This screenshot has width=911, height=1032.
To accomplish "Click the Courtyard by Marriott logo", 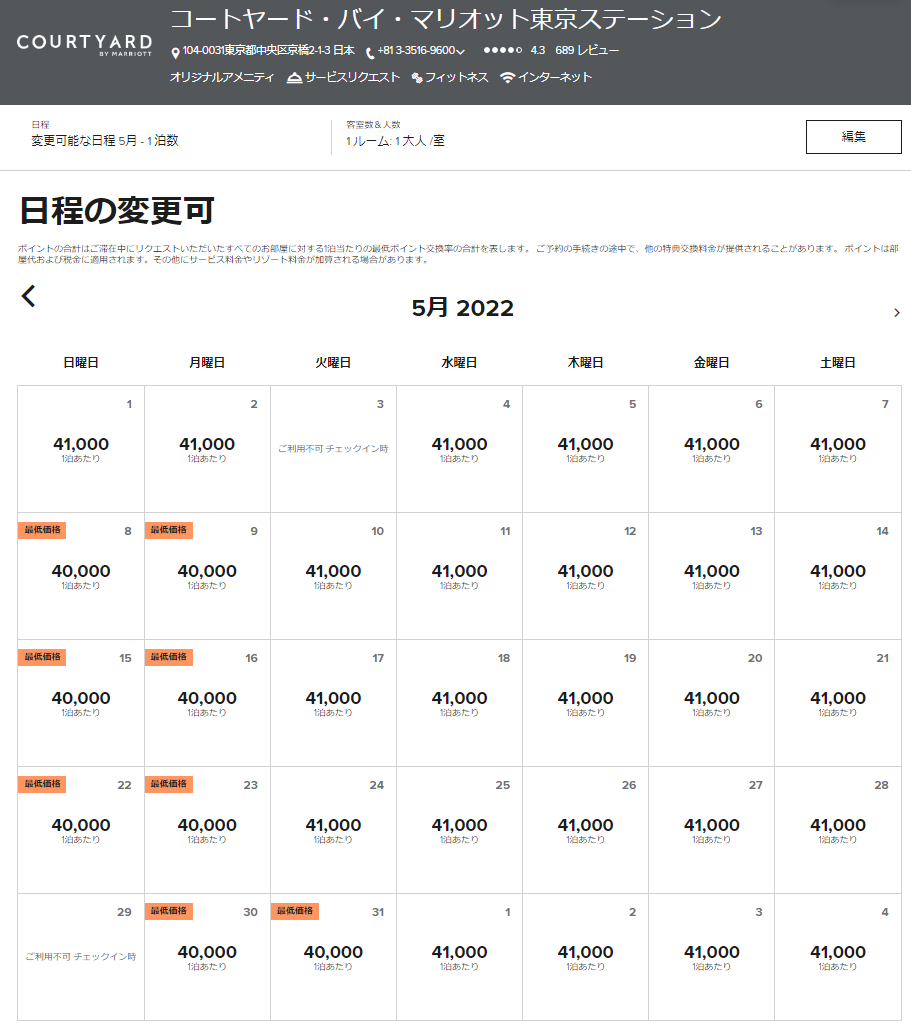I will coord(83,44).
